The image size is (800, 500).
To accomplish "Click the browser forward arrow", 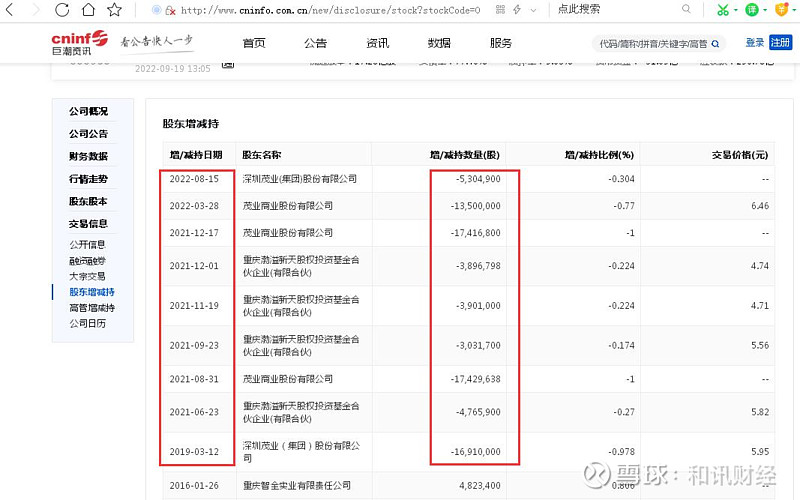I will (x=35, y=9).
